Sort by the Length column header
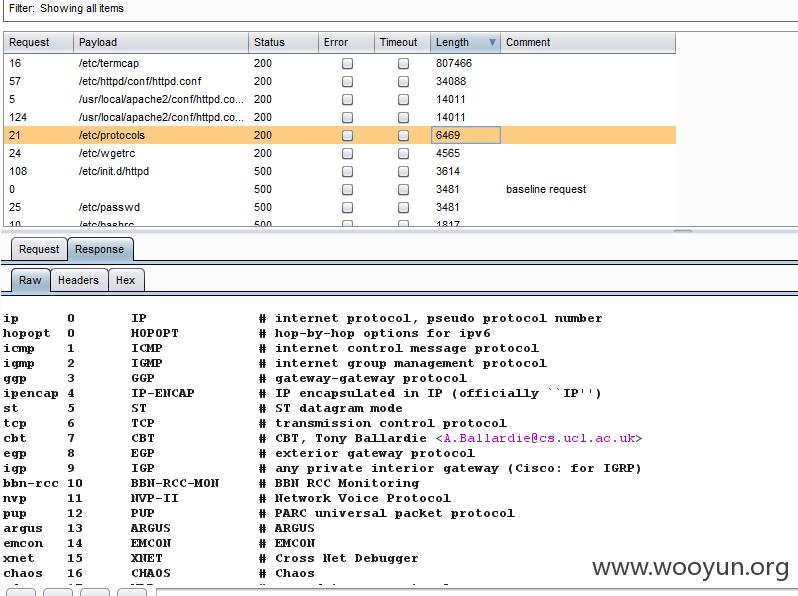The width and height of the screenshot is (798, 596). click(465, 42)
